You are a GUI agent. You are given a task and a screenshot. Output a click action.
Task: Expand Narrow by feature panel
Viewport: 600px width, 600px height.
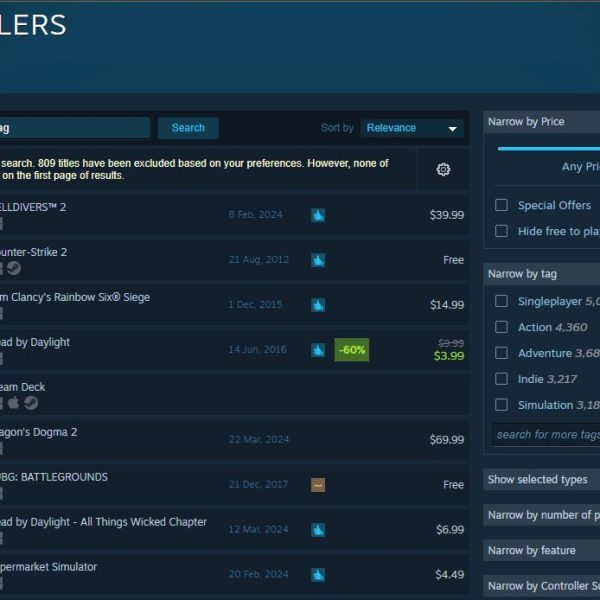[x=541, y=550]
